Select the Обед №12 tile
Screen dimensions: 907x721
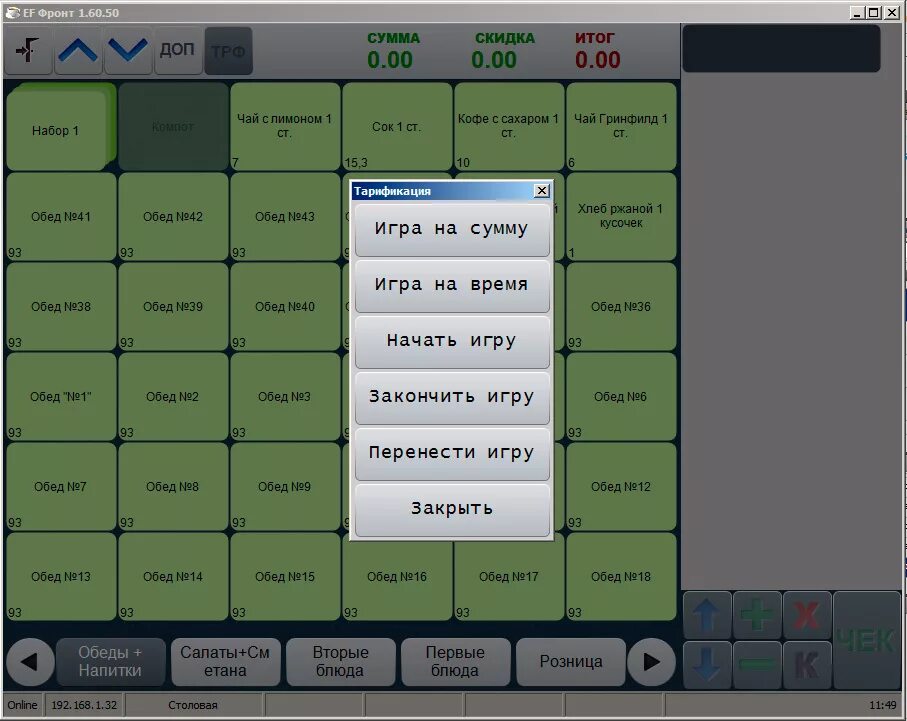click(621, 487)
